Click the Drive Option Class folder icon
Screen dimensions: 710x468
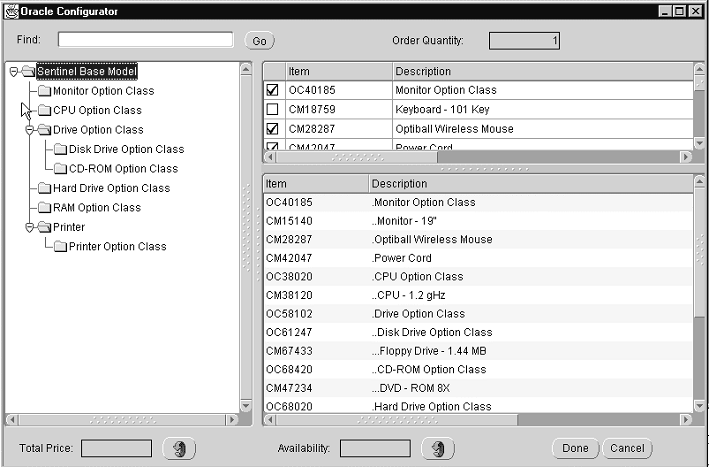(44, 130)
